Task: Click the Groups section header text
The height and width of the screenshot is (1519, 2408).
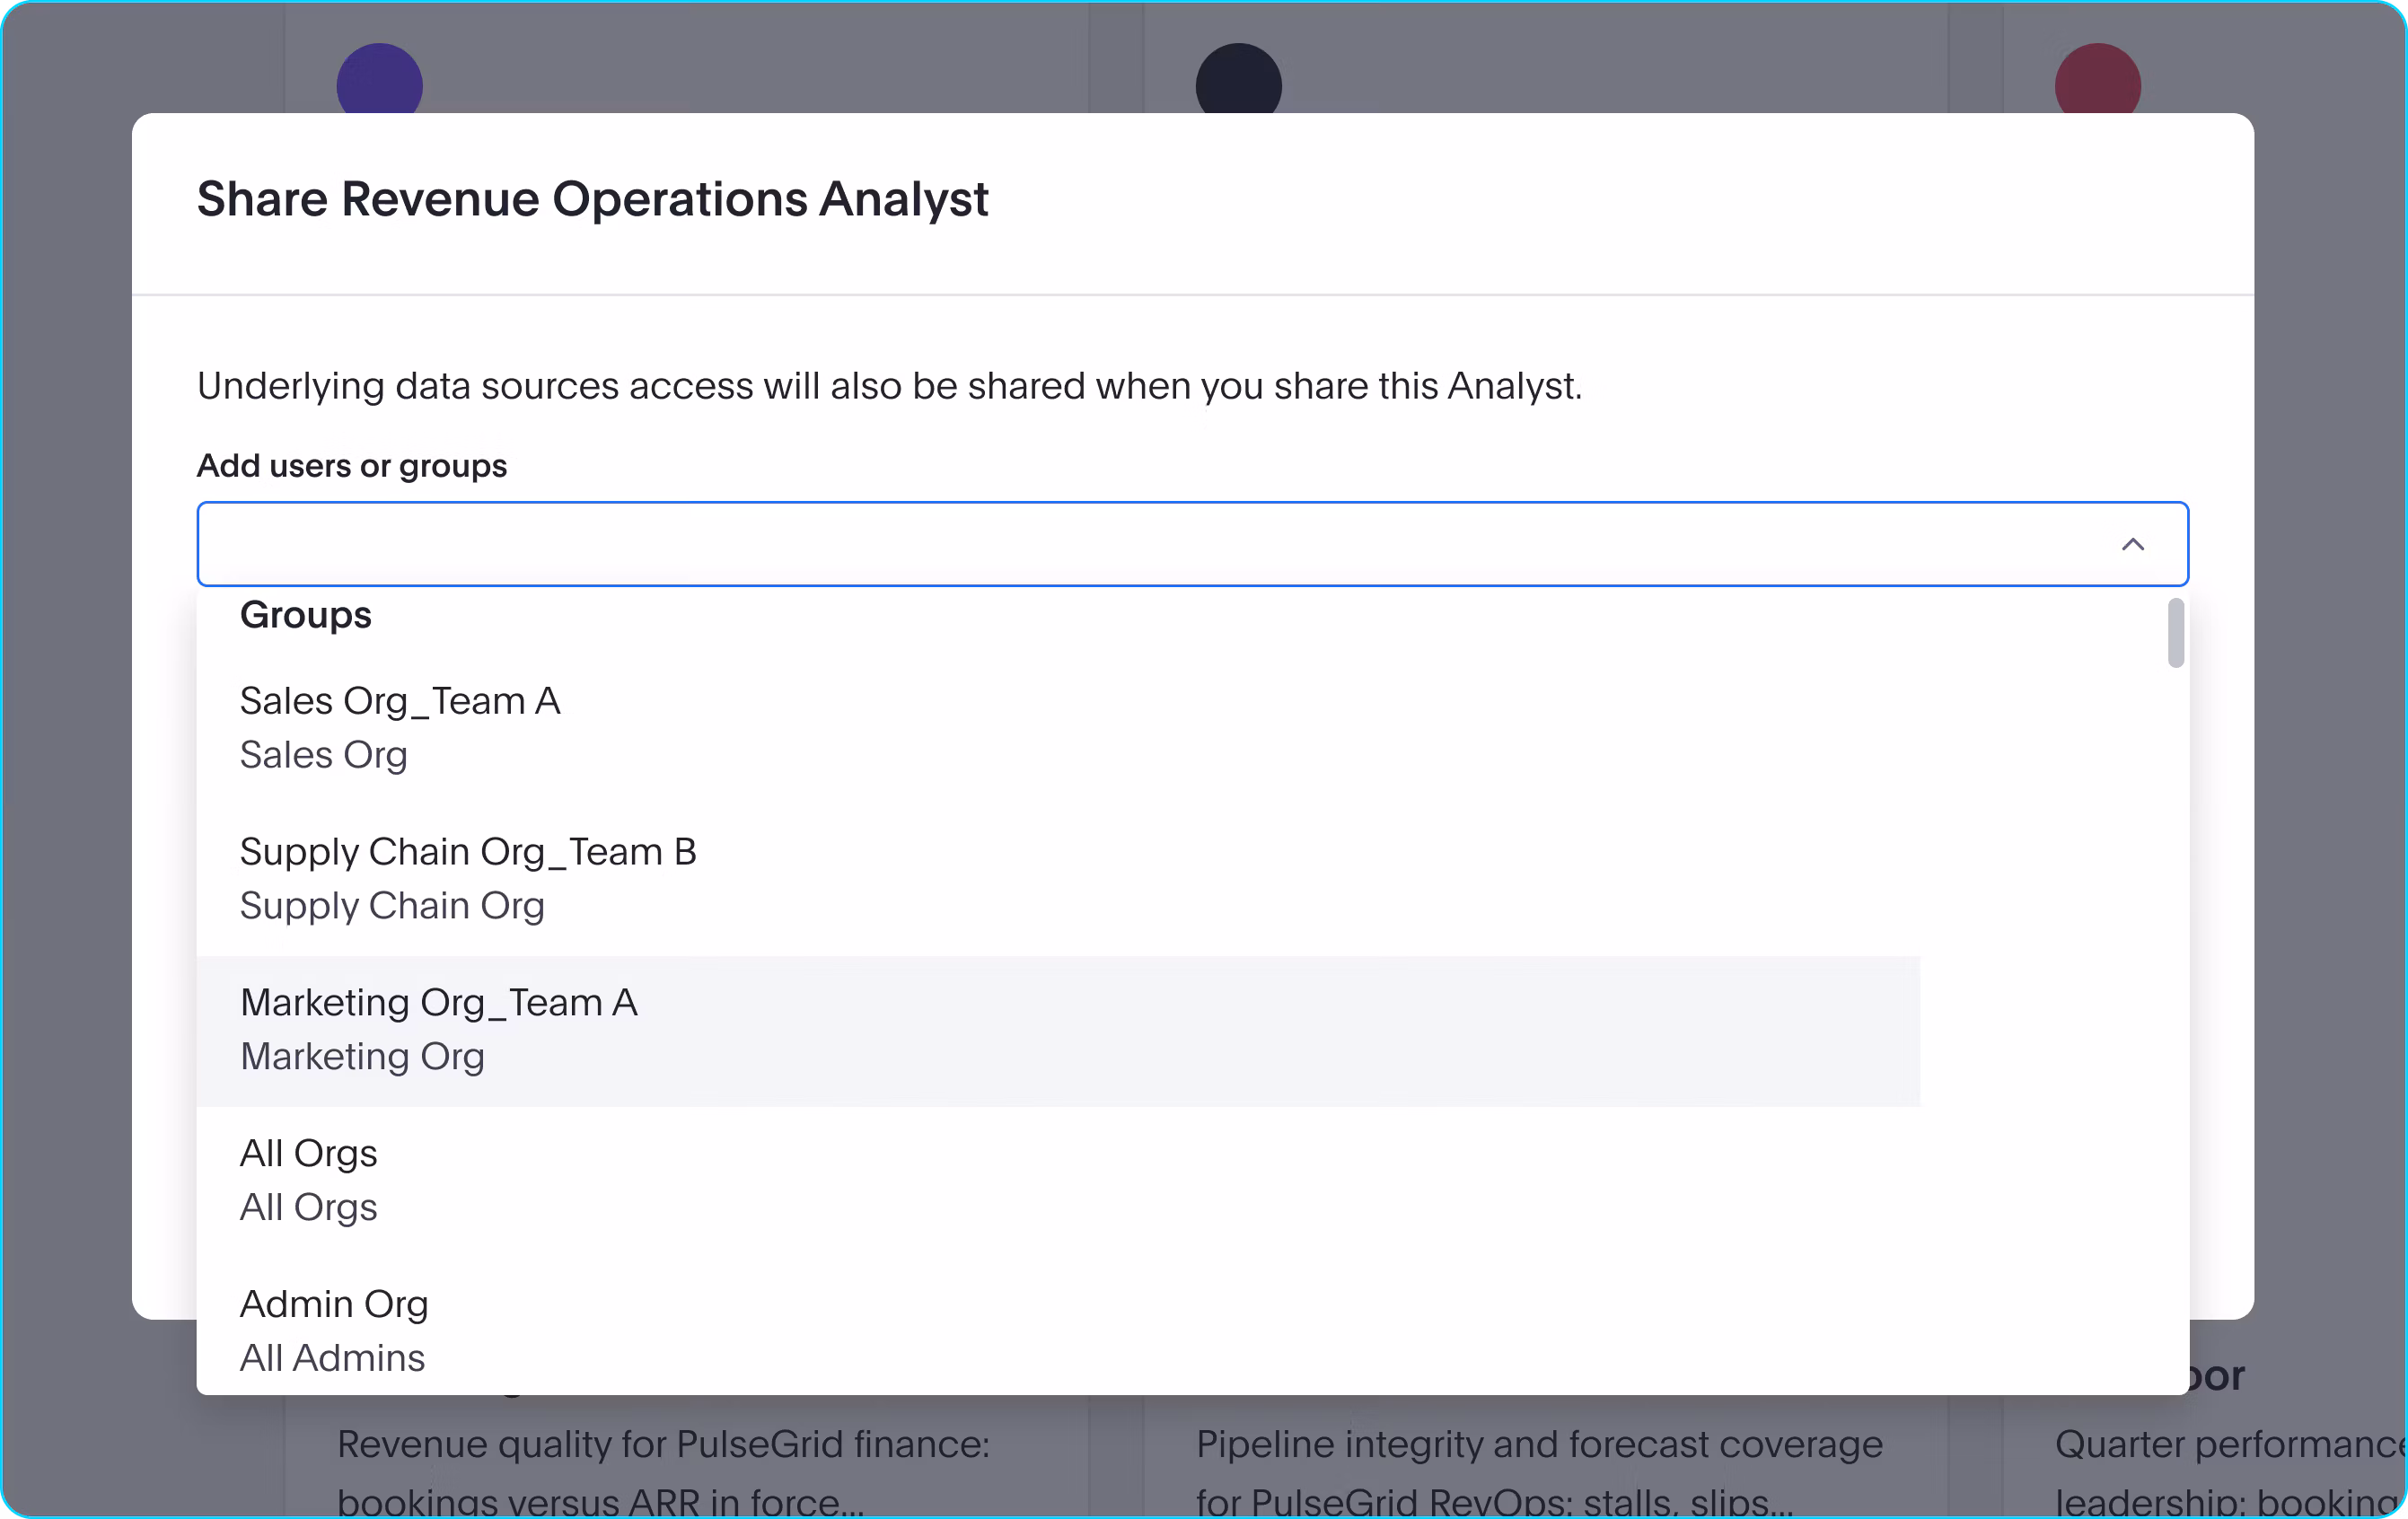Action: [x=305, y=615]
